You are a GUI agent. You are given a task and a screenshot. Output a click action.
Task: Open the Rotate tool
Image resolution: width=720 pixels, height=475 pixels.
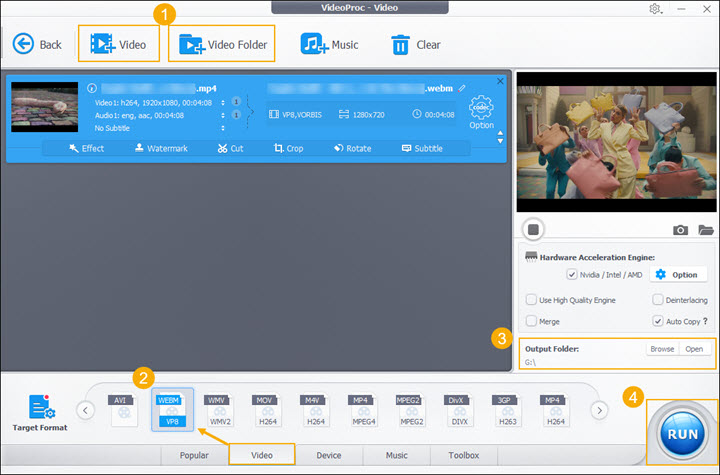coord(353,148)
